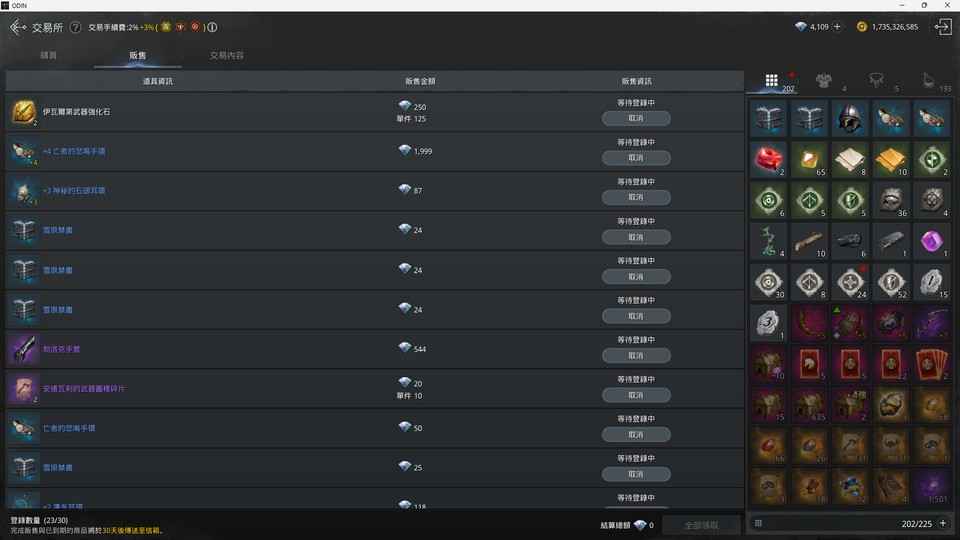Select the red gem item with count 2

(x=769, y=158)
